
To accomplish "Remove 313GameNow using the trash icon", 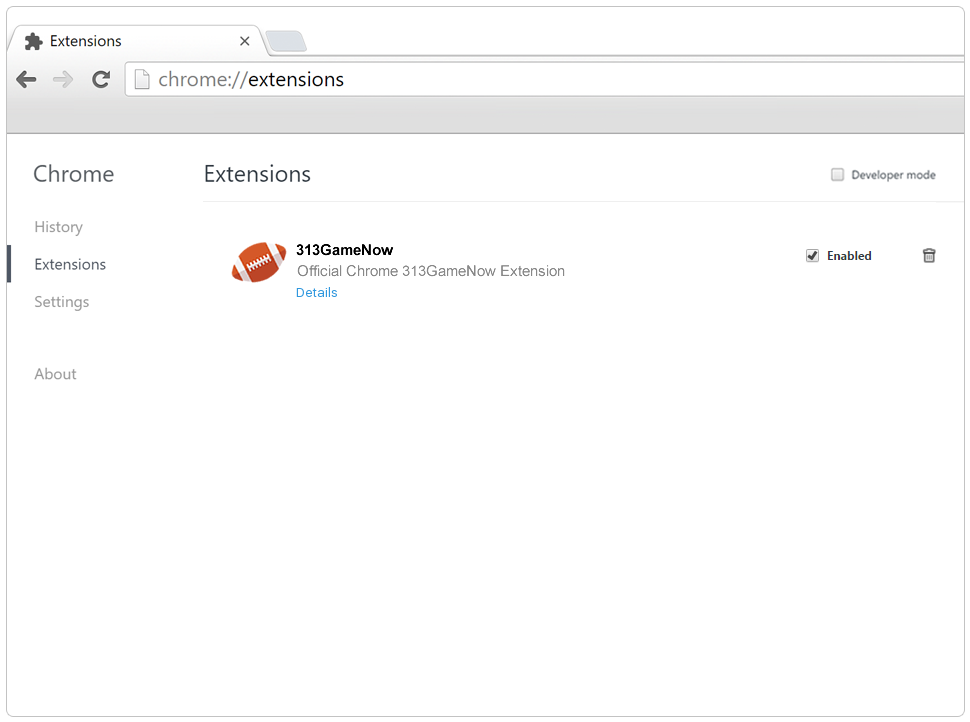I will tap(929, 256).
